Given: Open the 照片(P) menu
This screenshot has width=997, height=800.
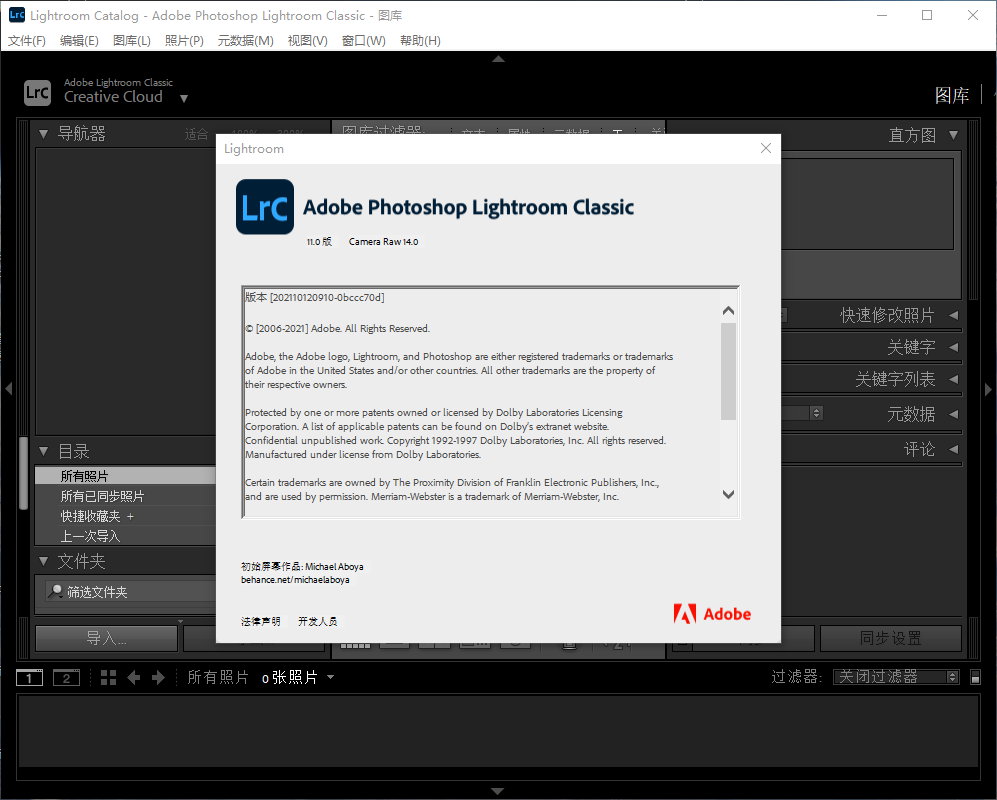Looking at the screenshot, I should tap(184, 41).
